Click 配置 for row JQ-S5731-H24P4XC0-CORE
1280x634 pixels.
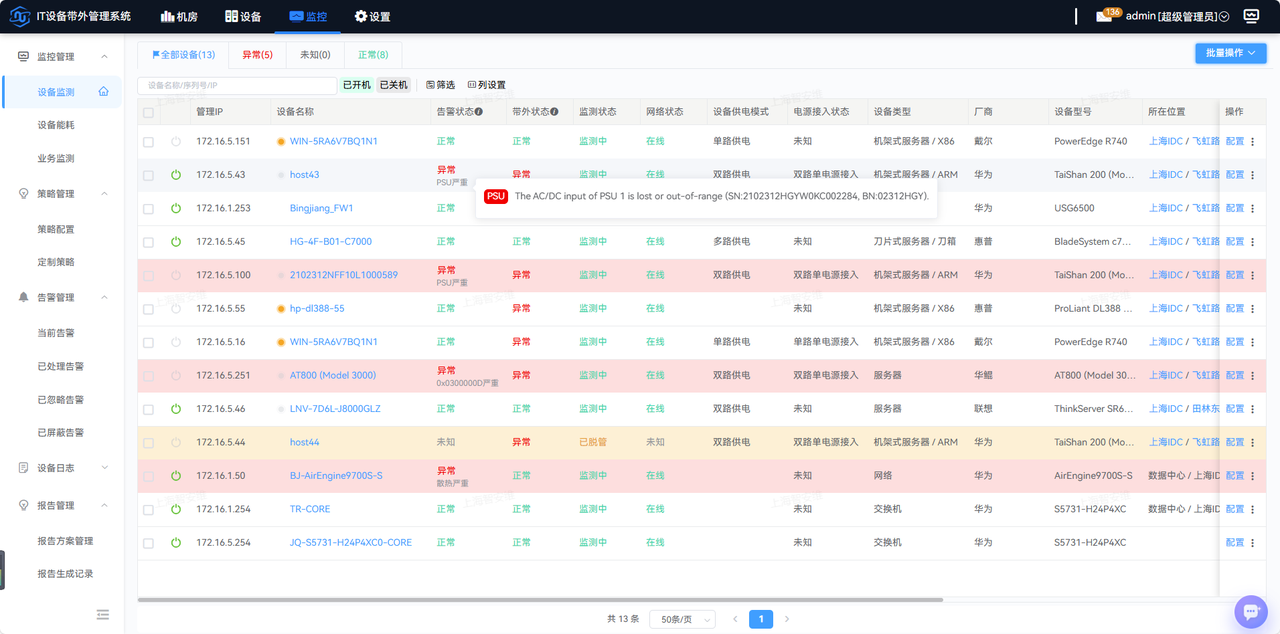pyautogui.click(x=1235, y=543)
